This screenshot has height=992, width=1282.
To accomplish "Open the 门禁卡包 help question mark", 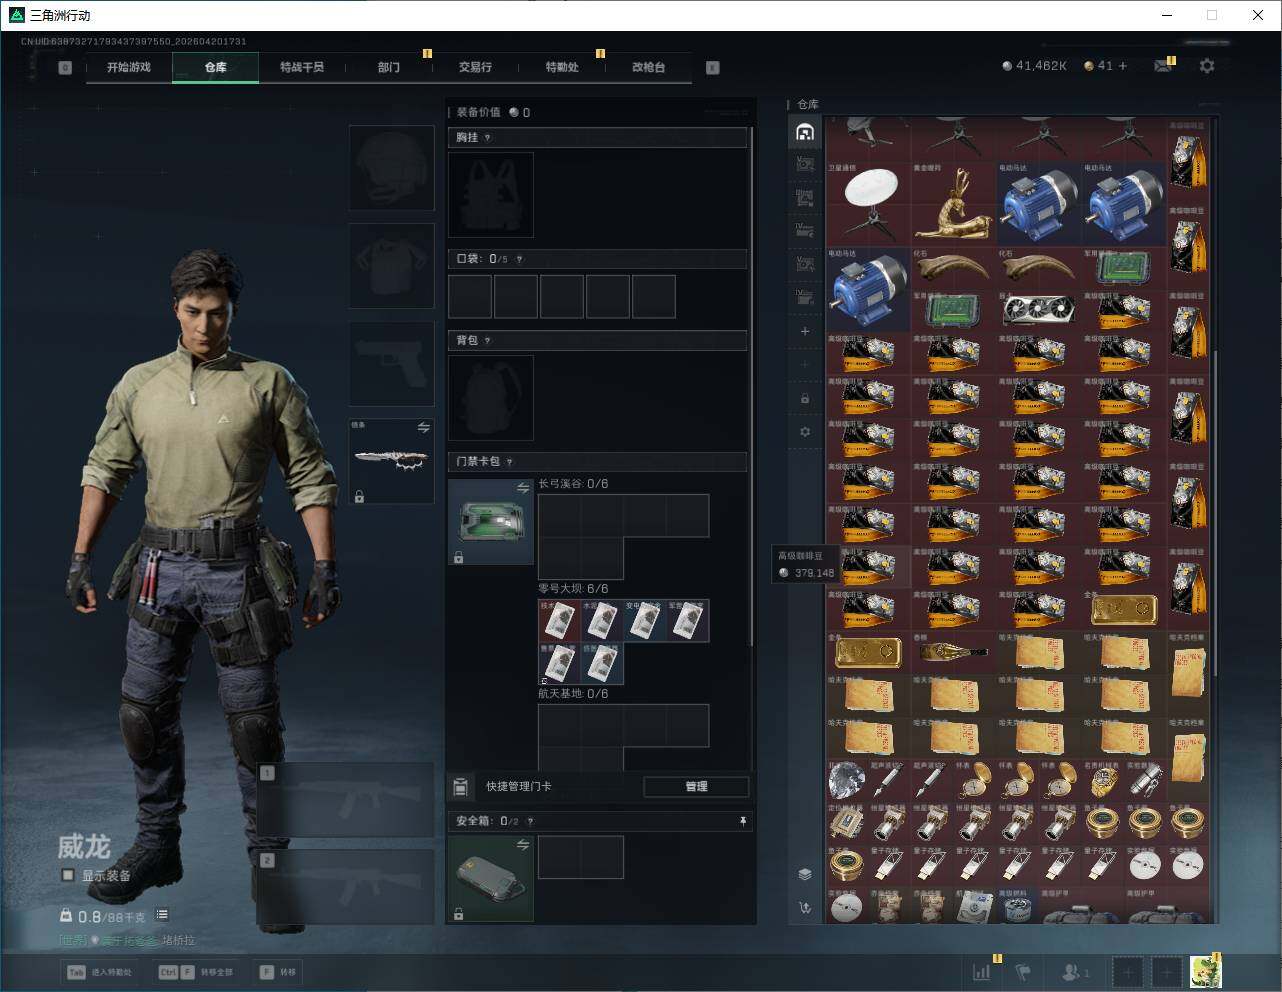I will coord(509,462).
